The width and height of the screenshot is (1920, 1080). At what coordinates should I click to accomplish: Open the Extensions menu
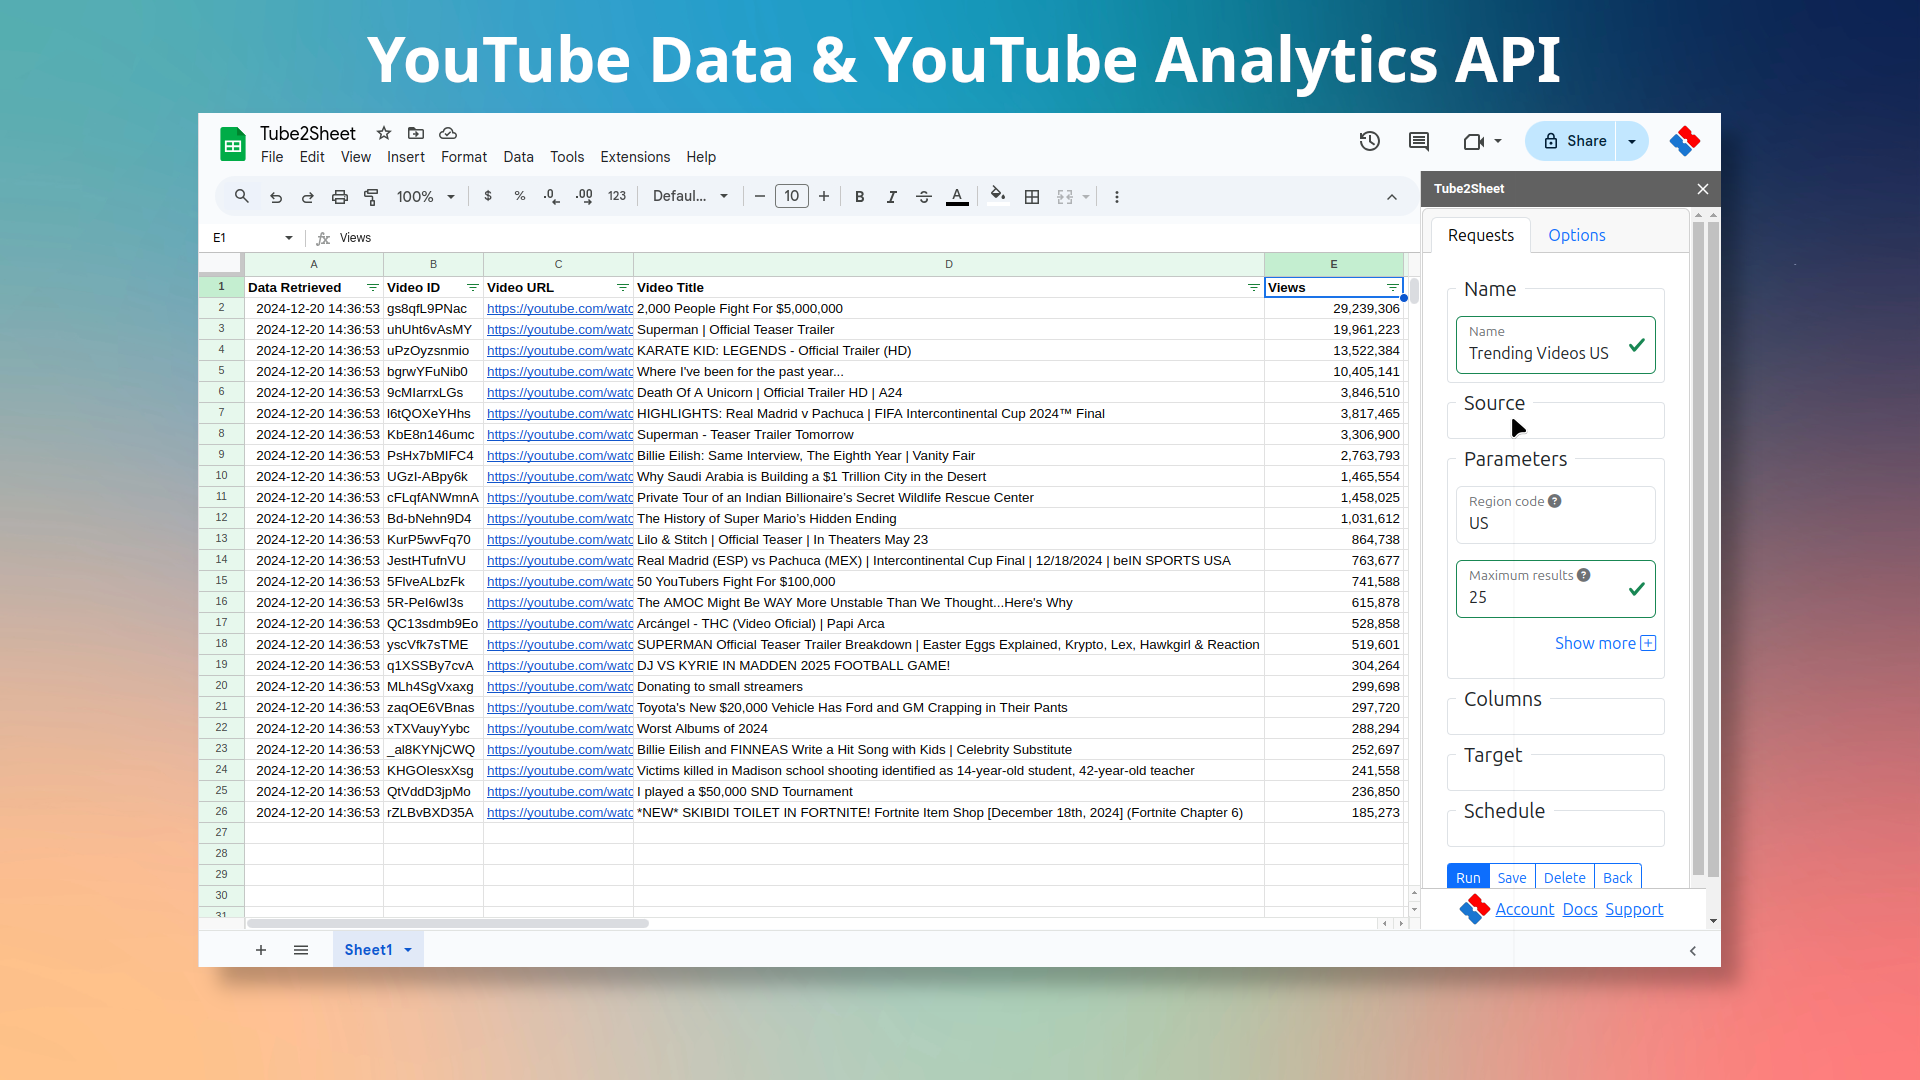point(635,157)
